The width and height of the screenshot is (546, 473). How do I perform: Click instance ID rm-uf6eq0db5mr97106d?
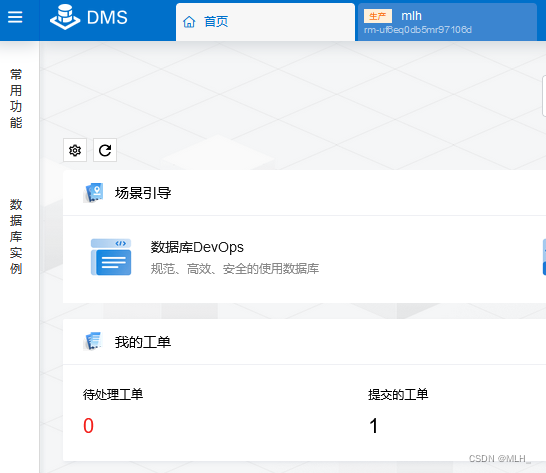click(x=418, y=30)
